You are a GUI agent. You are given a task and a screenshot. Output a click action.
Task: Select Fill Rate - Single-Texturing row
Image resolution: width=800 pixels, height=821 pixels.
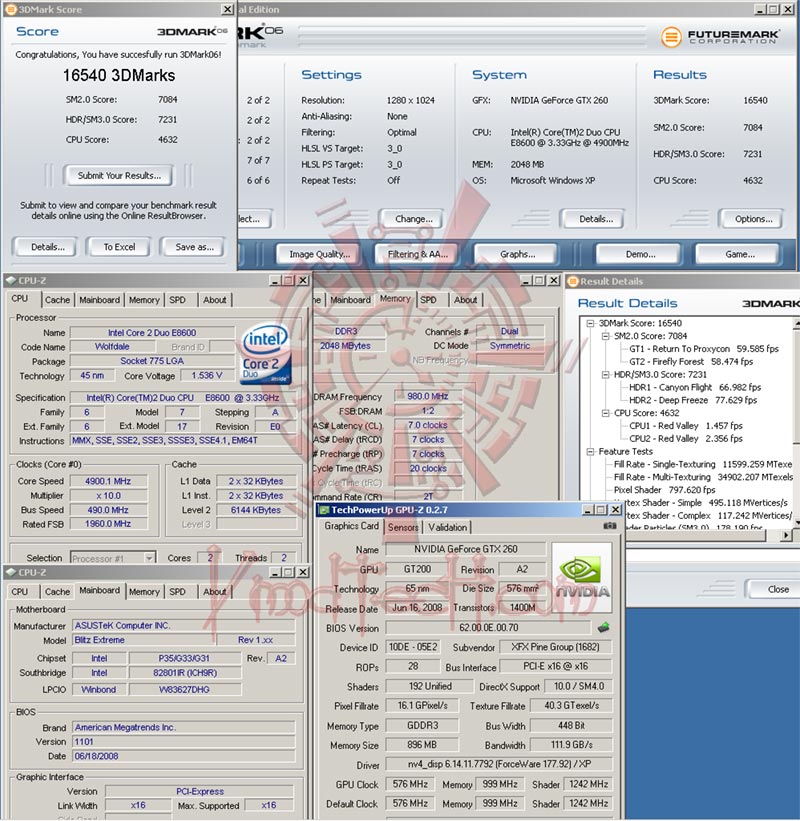click(703, 464)
